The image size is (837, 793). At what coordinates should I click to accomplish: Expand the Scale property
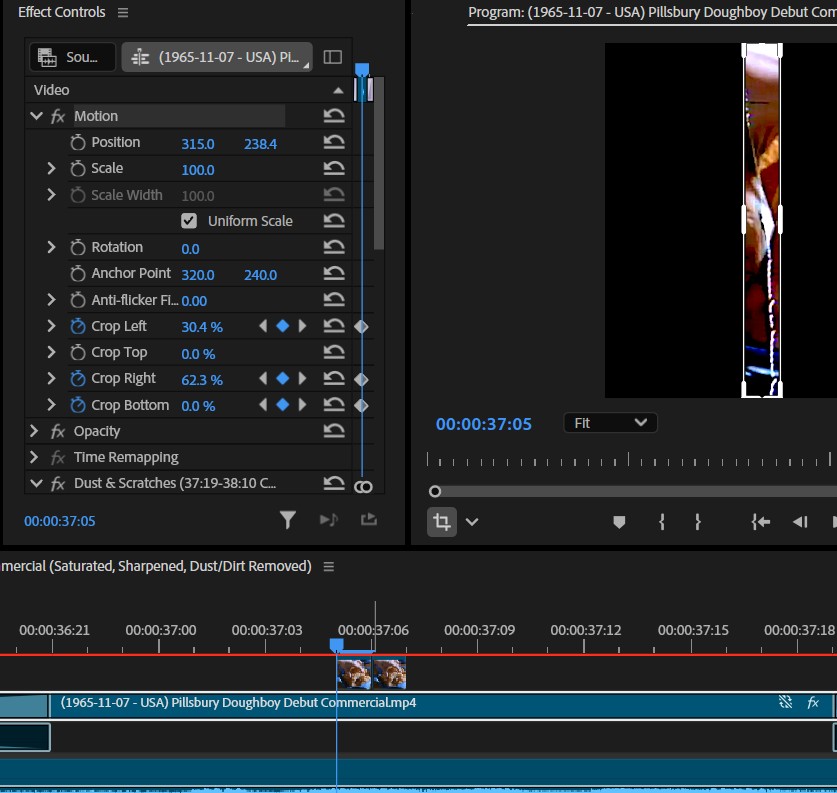click(51, 168)
